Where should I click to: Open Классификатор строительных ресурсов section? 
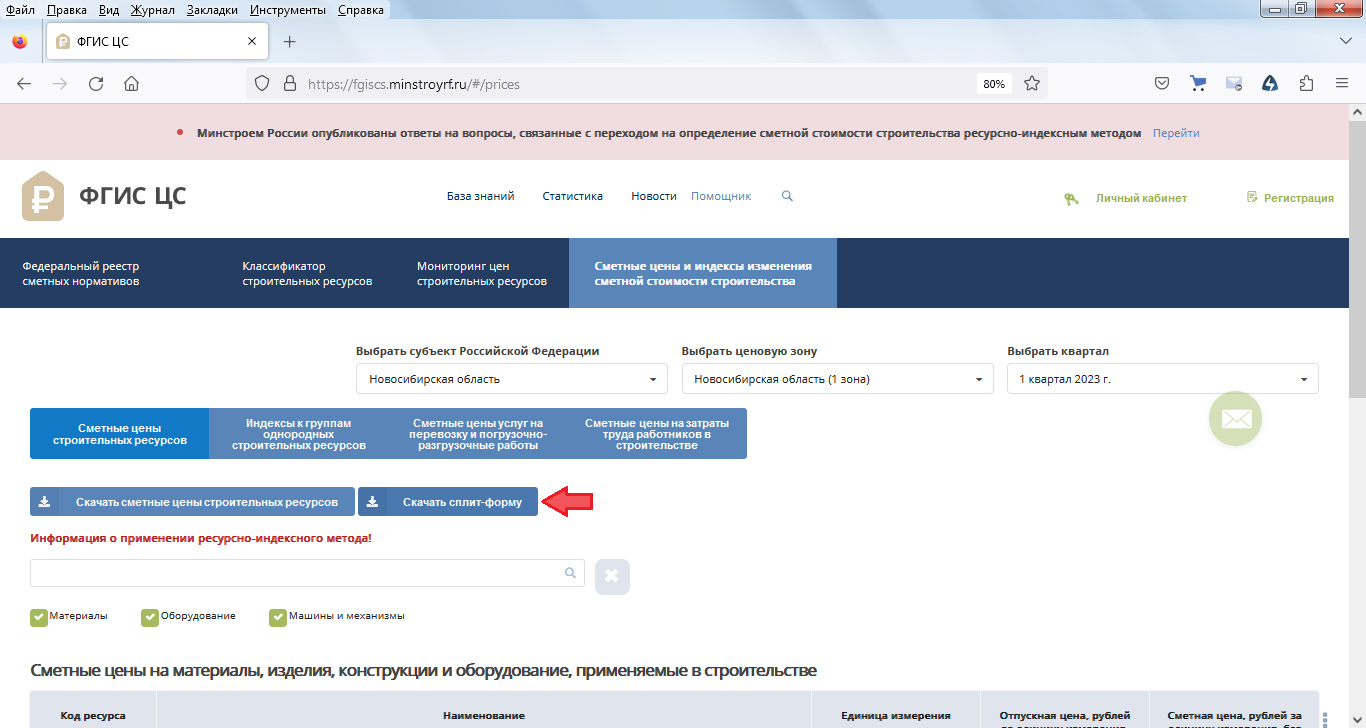[307, 273]
